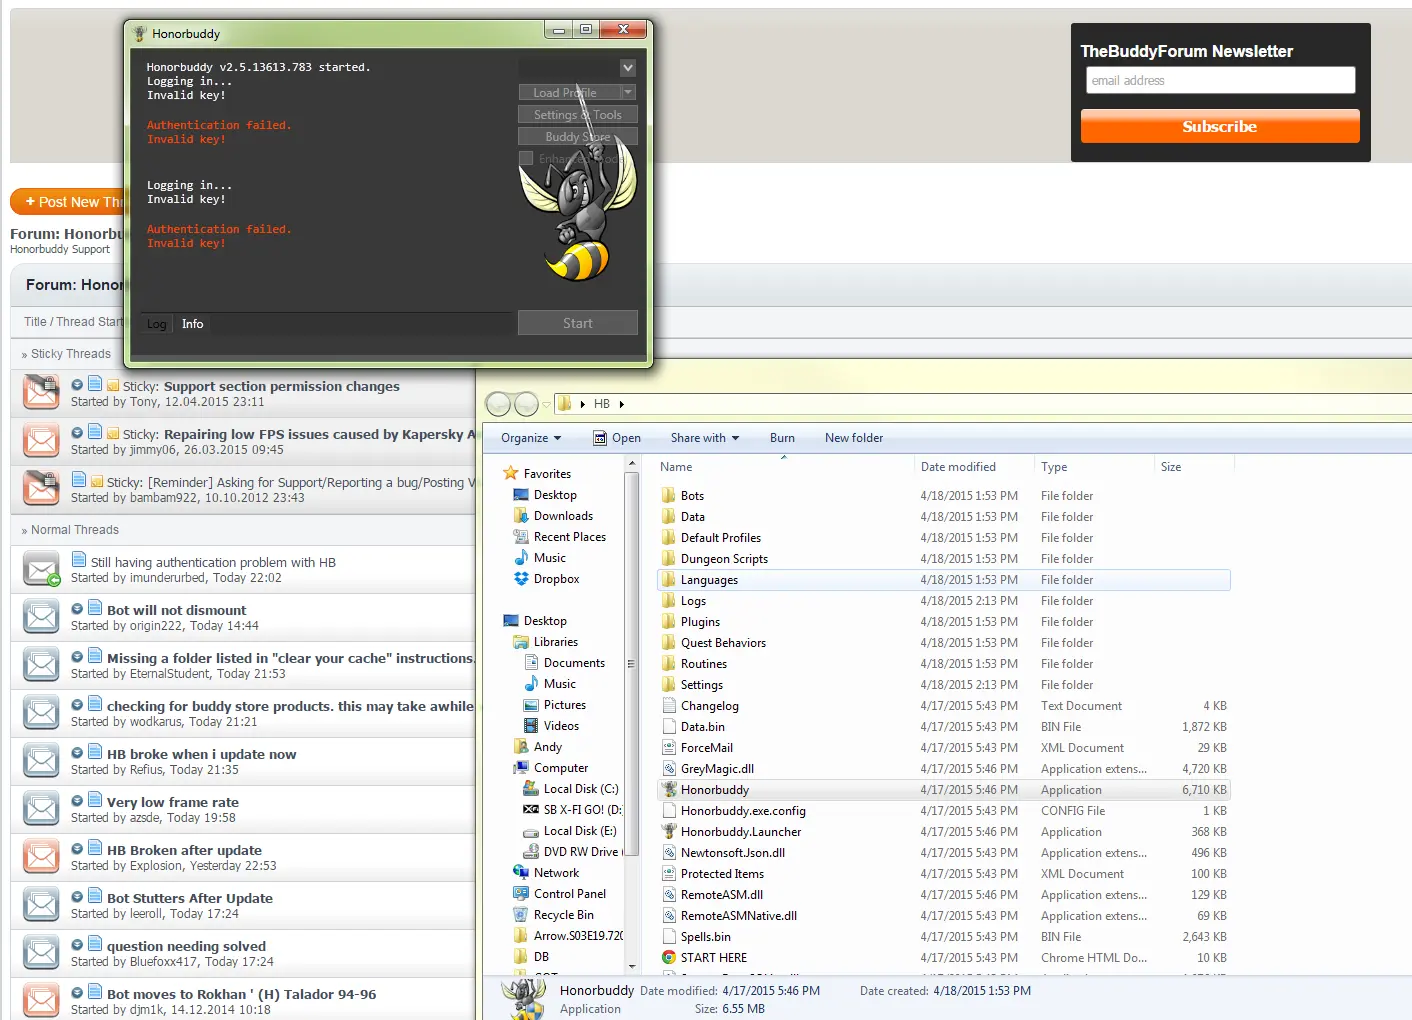The image size is (1412, 1020).
Task: Click the Recycle Bin icon in navigation pane
Action: 521,914
